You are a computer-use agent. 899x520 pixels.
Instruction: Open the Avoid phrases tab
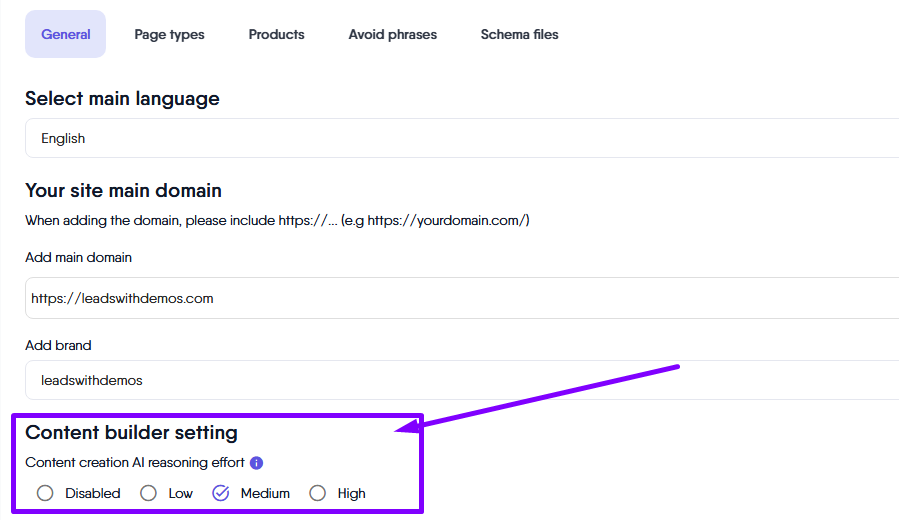click(392, 34)
